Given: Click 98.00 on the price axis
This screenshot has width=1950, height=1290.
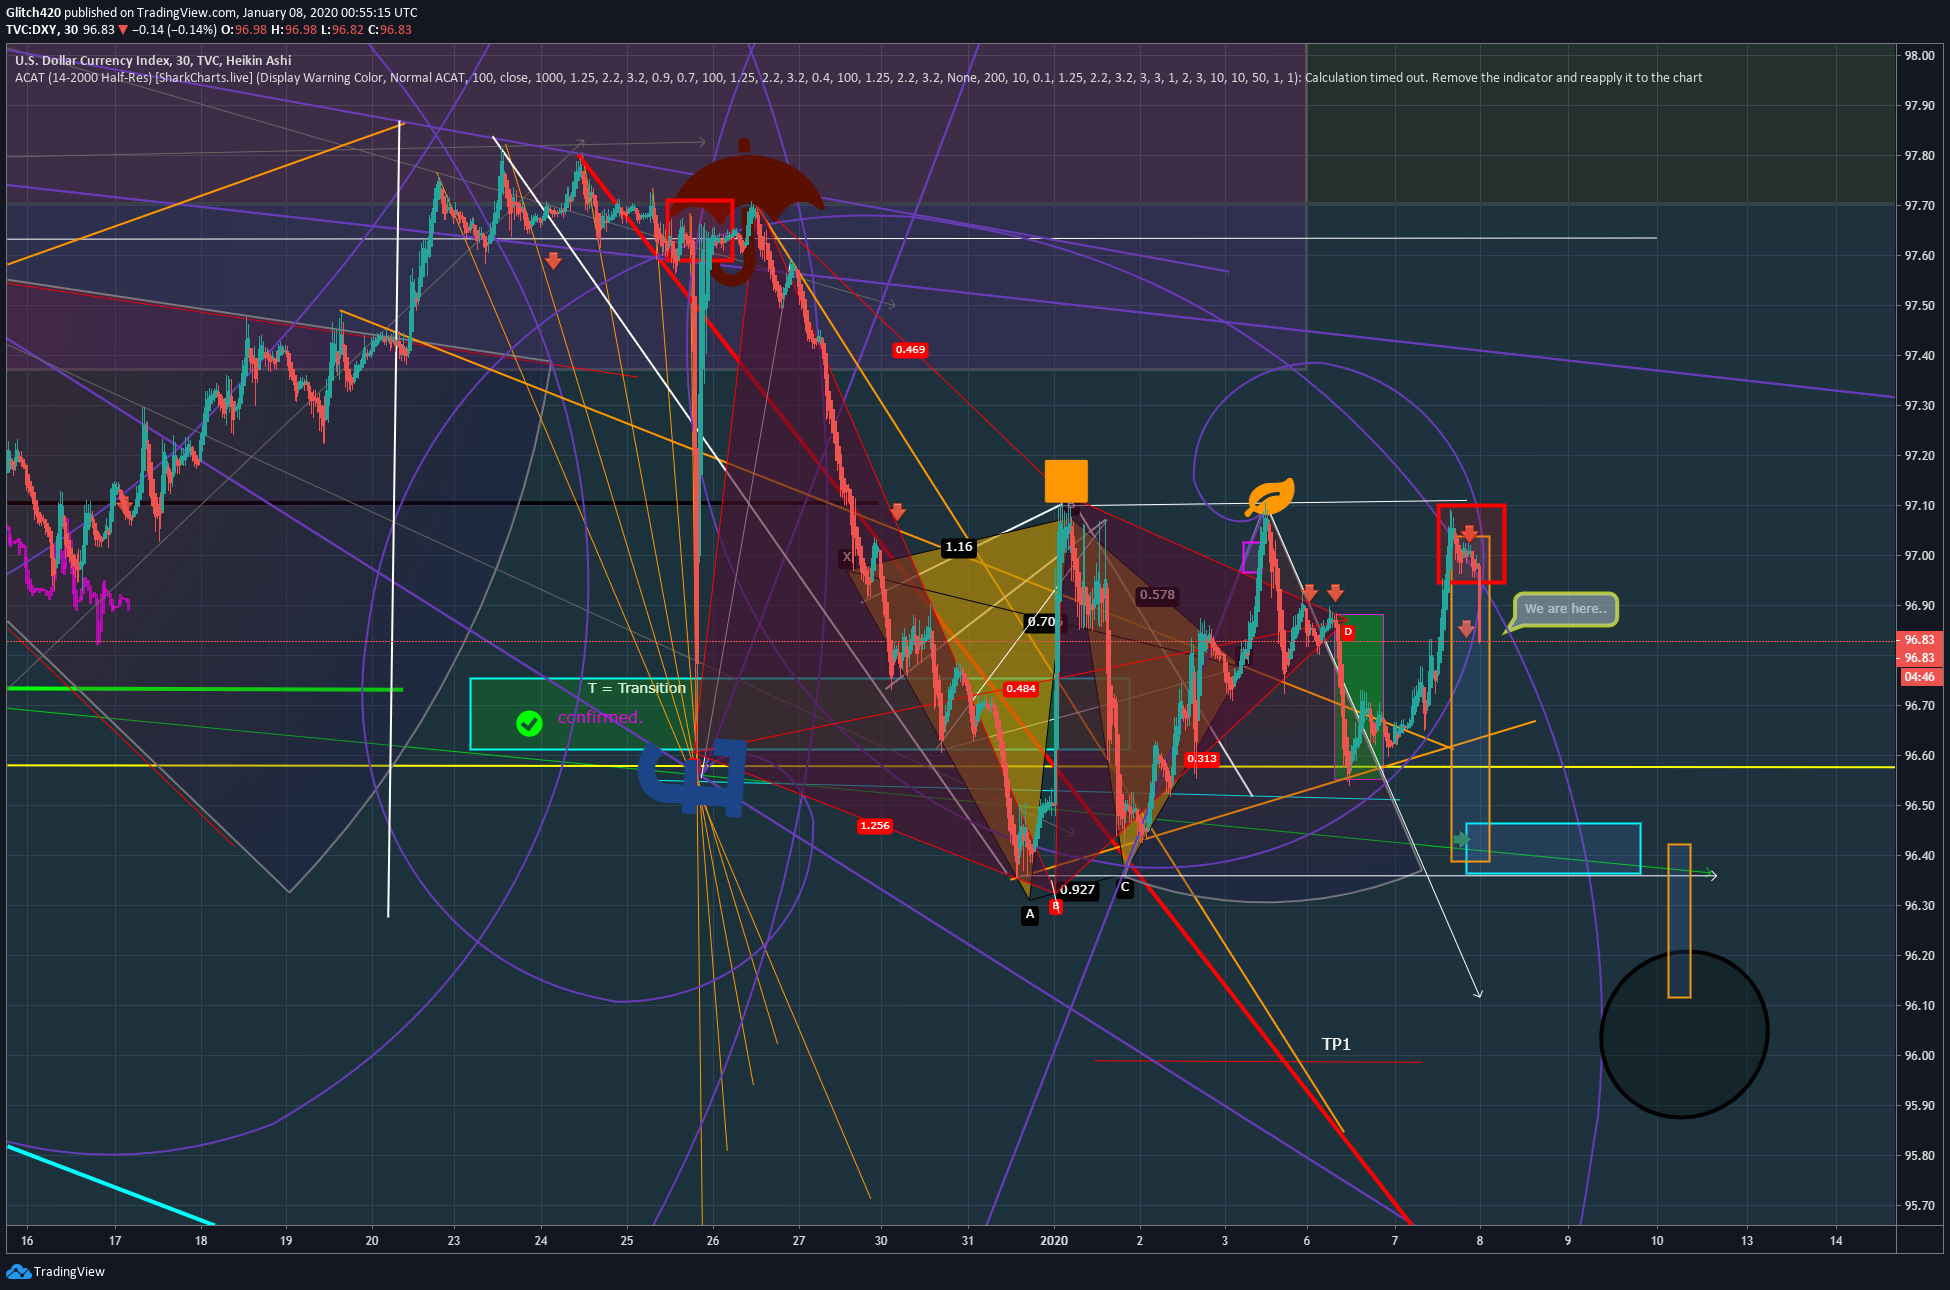Looking at the screenshot, I should click(x=1919, y=56).
